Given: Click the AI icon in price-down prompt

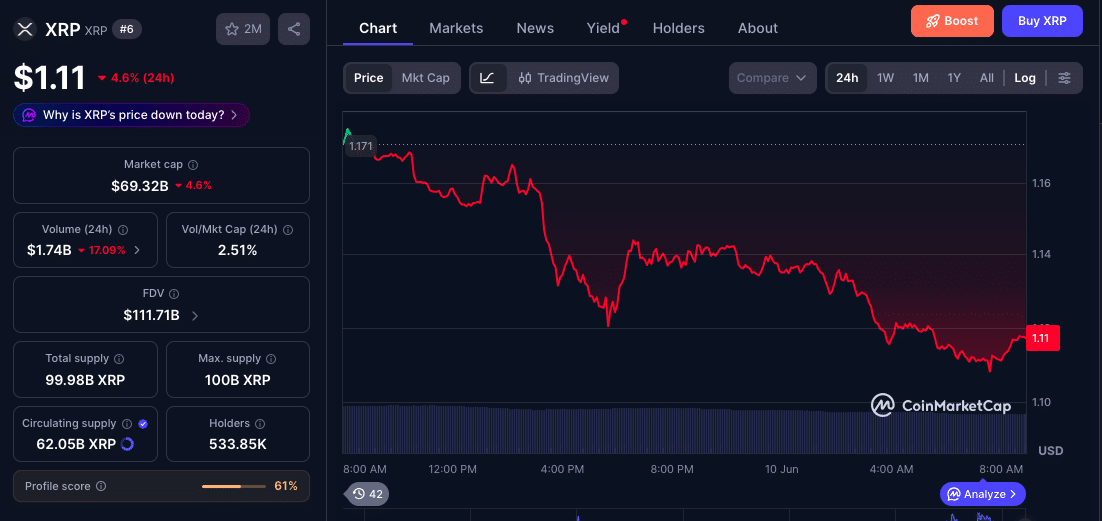Looking at the screenshot, I should [x=29, y=115].
